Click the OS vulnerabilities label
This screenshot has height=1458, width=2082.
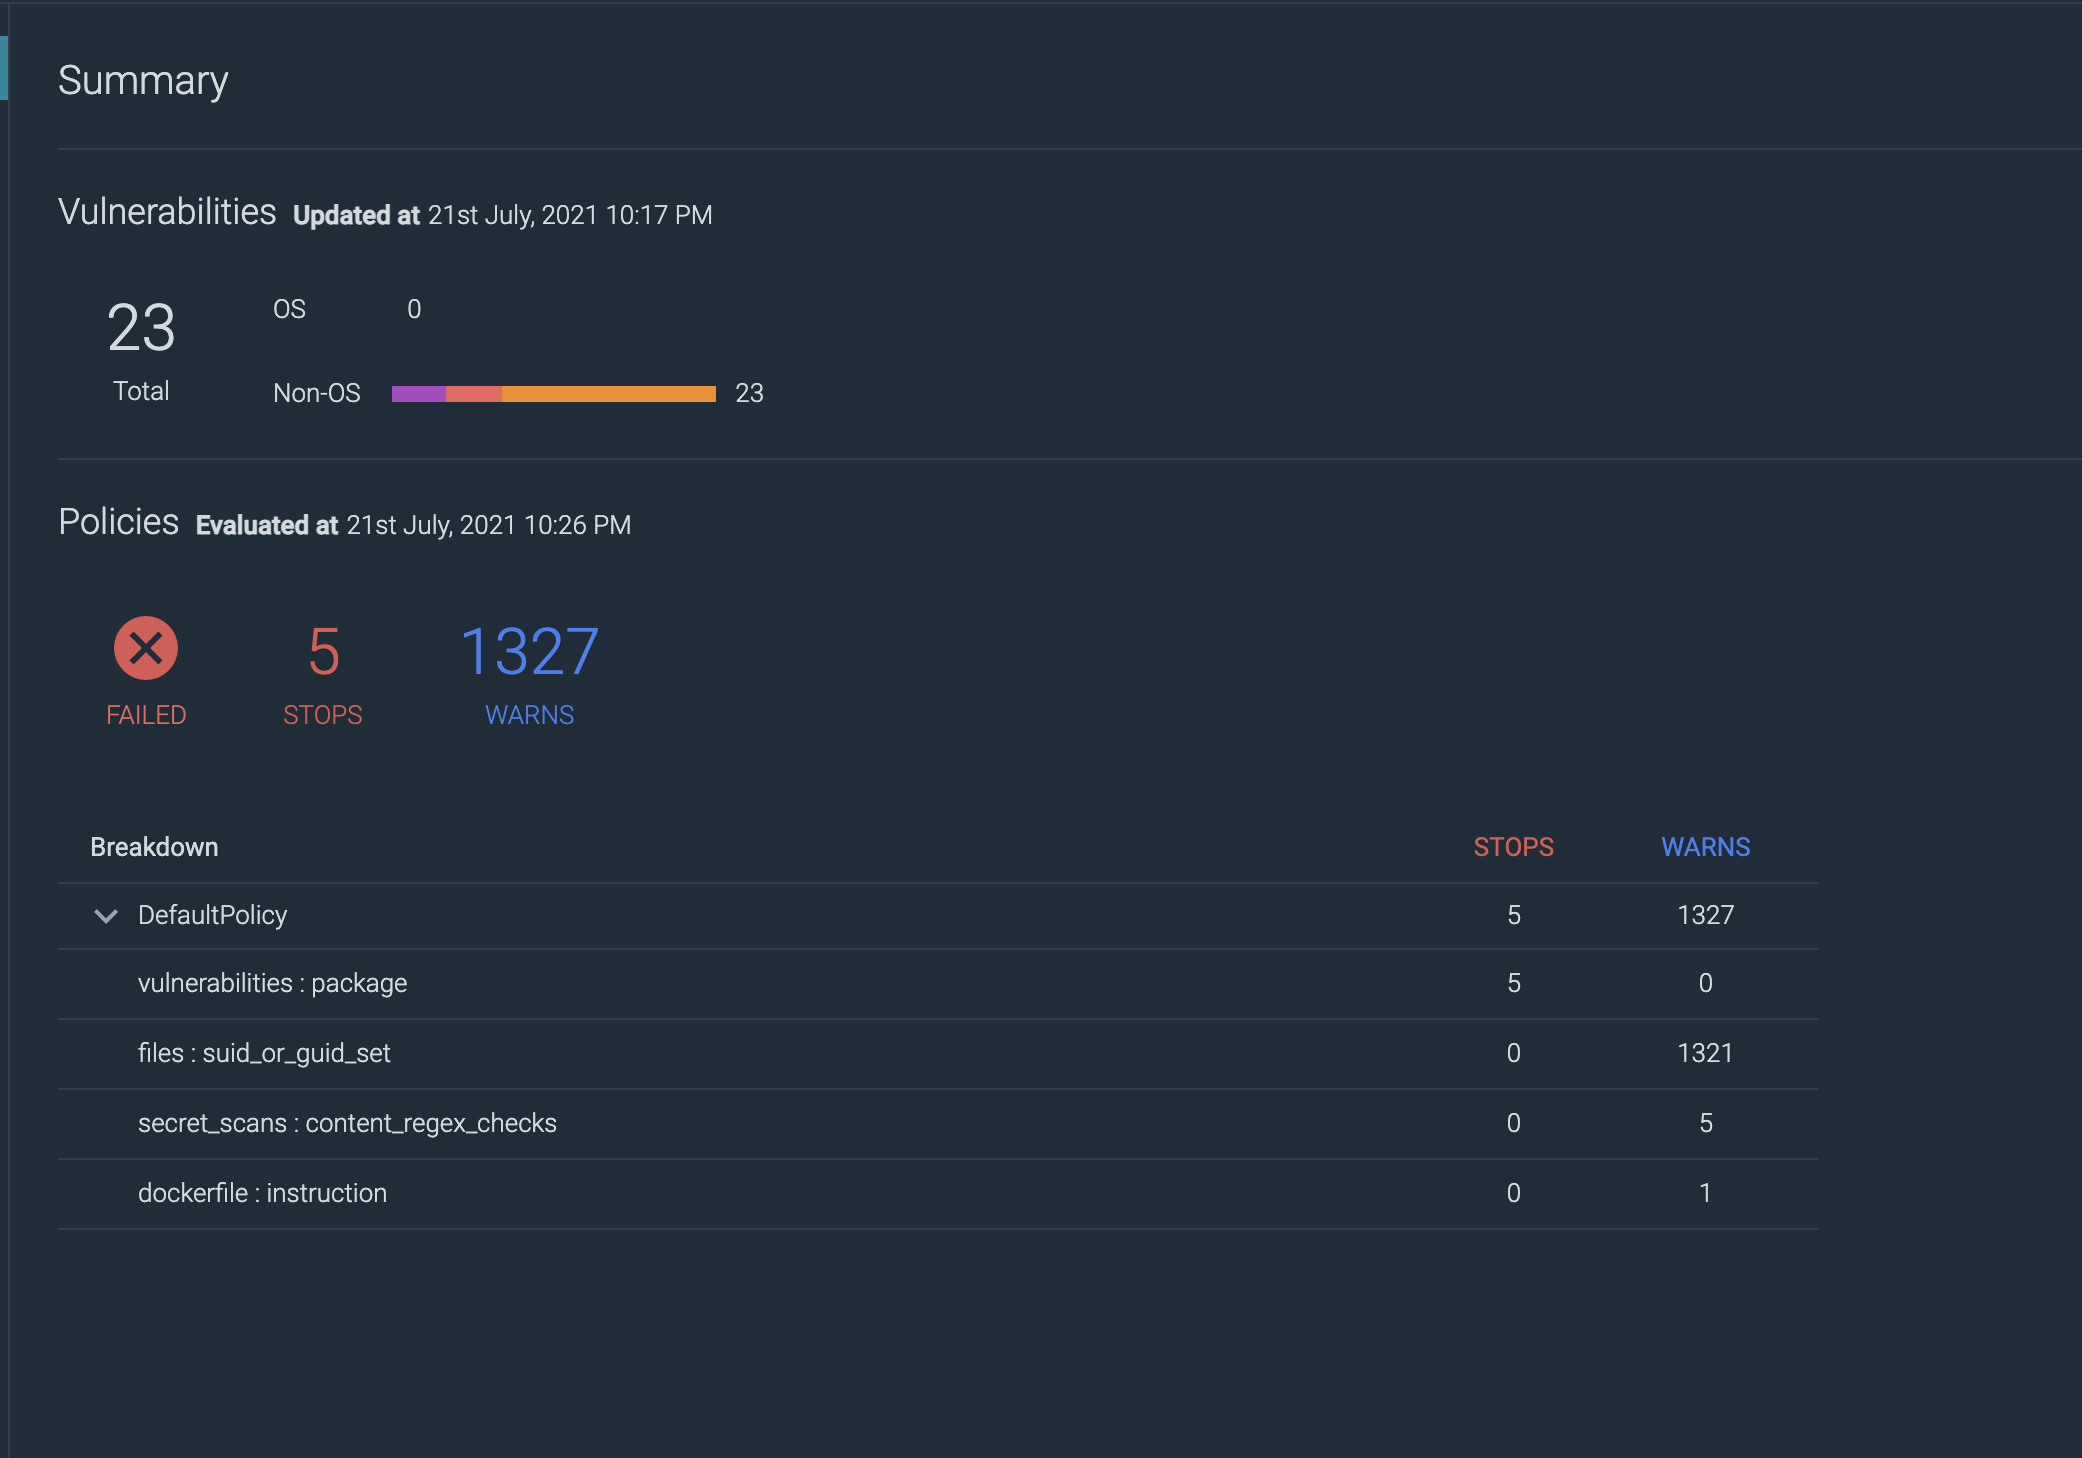(x=290, y=309)
